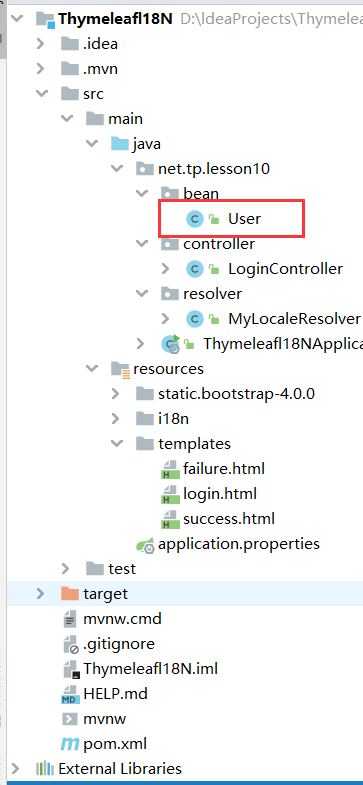Click the login.html file icon
Viewport: 363px width, 785px height.
click(170, 494)
